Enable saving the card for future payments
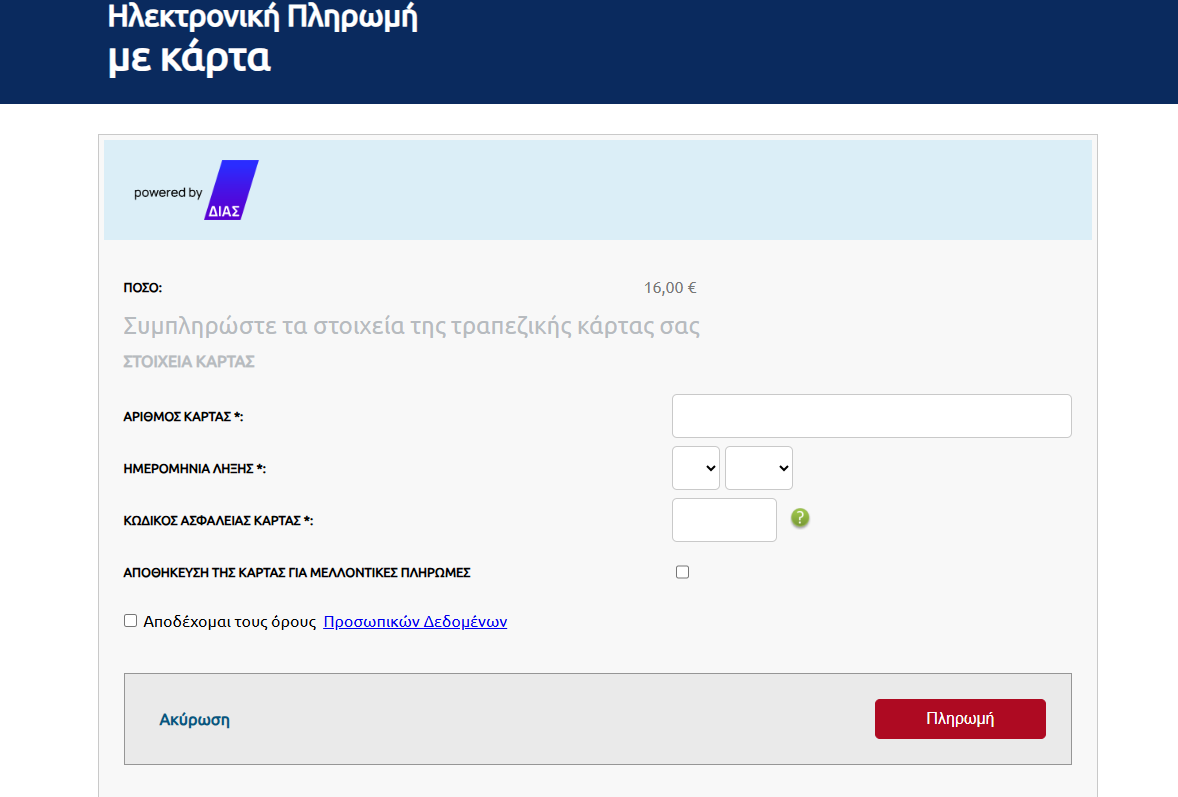 (x=683, y=572)
